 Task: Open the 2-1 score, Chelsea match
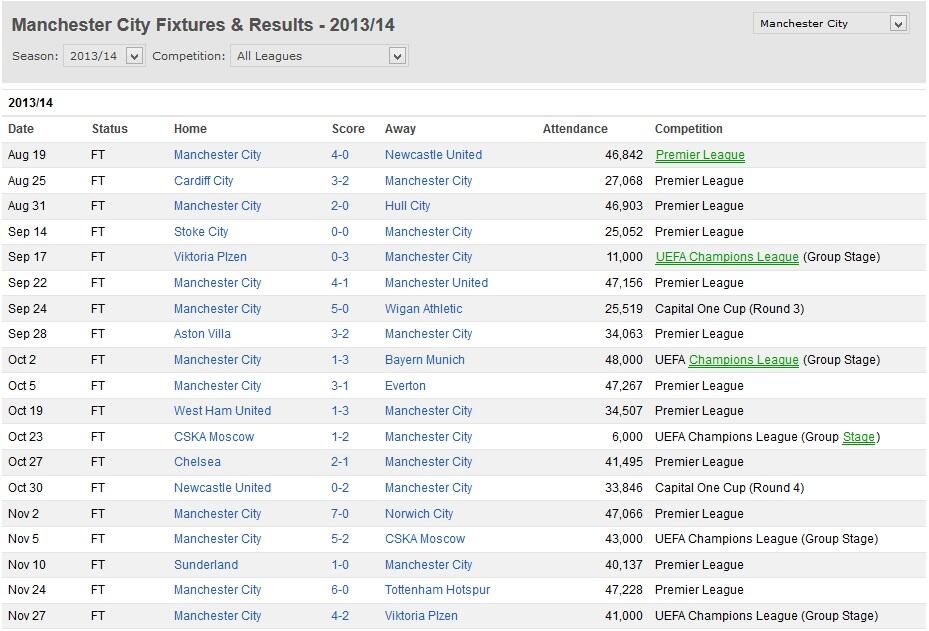(340, 462)
